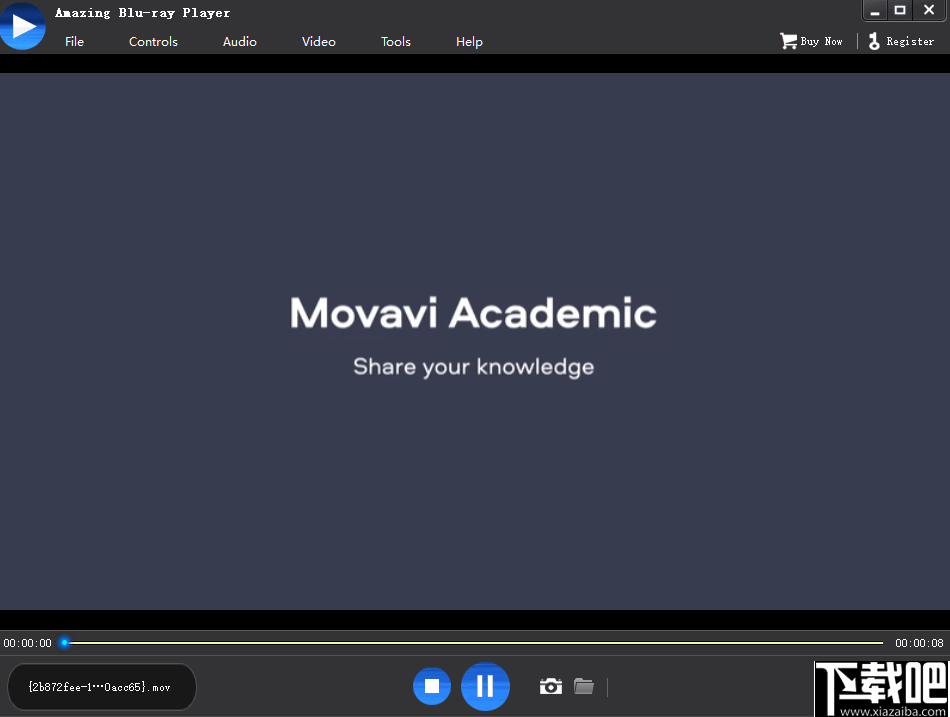The width and height of the screenshot is (950, 717).
Task: Open the File menu
Action: pyautogui.click(x=75, y=42)
